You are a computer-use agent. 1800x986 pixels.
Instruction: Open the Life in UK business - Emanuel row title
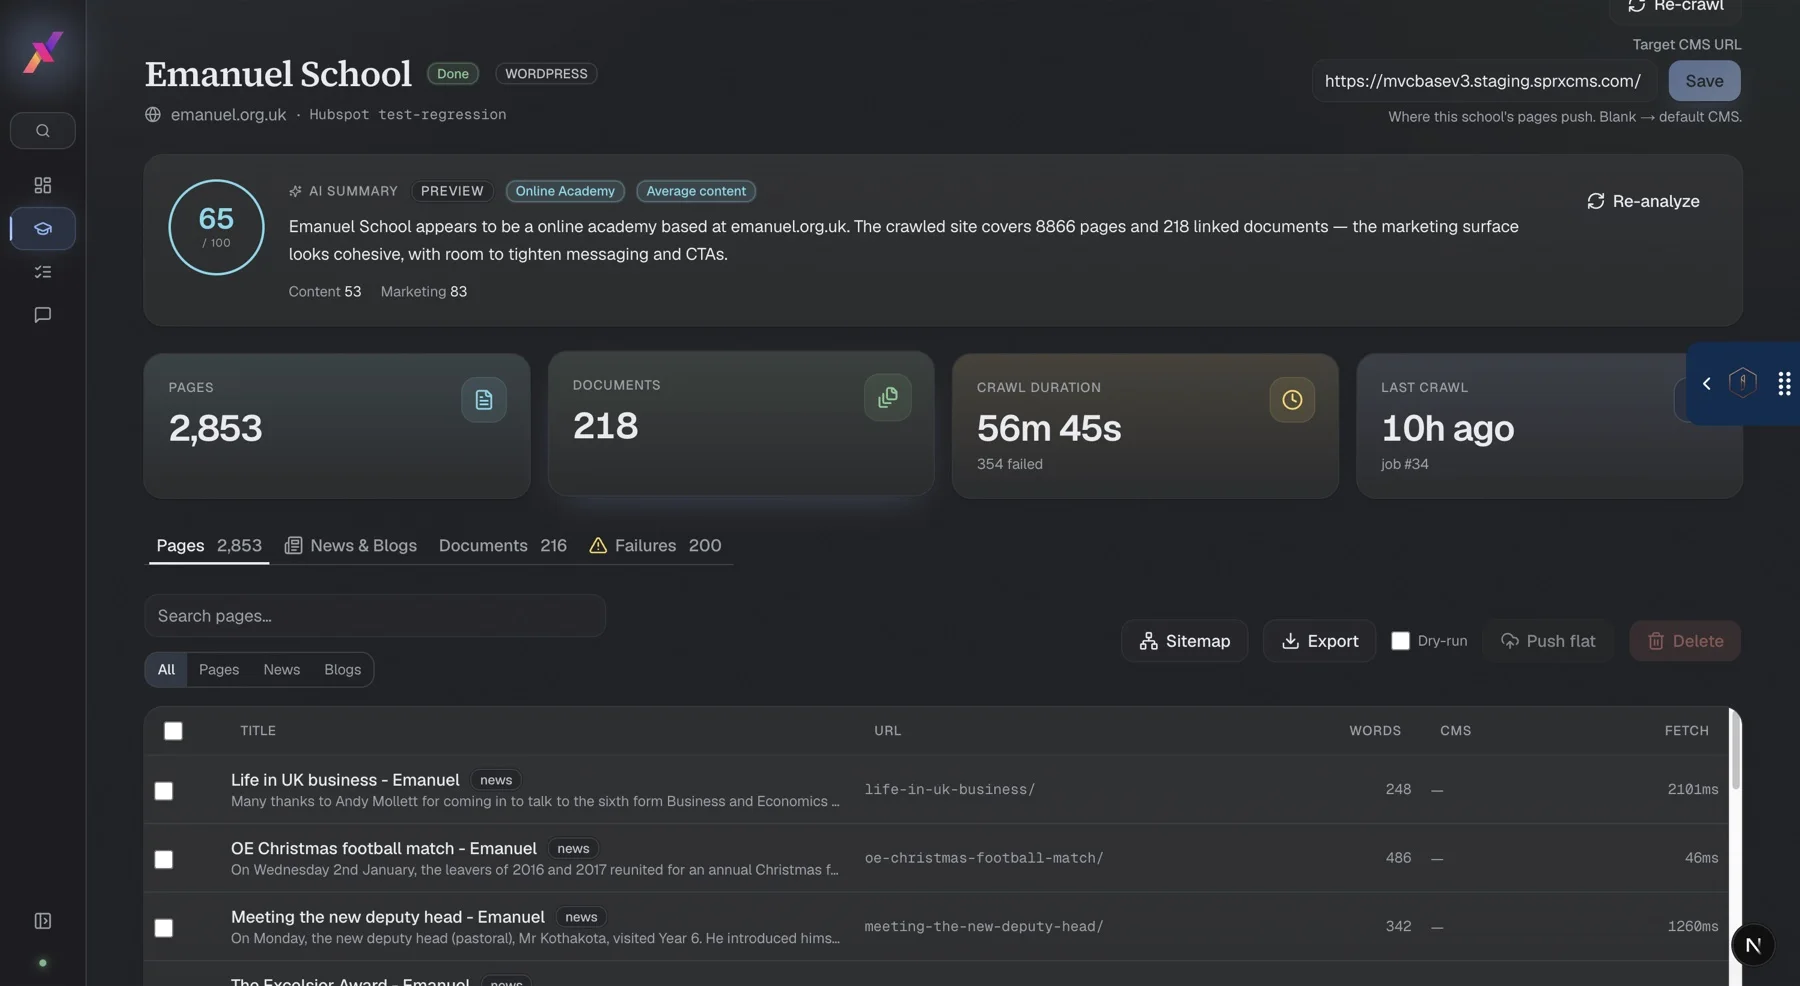(x=345, y=780)
